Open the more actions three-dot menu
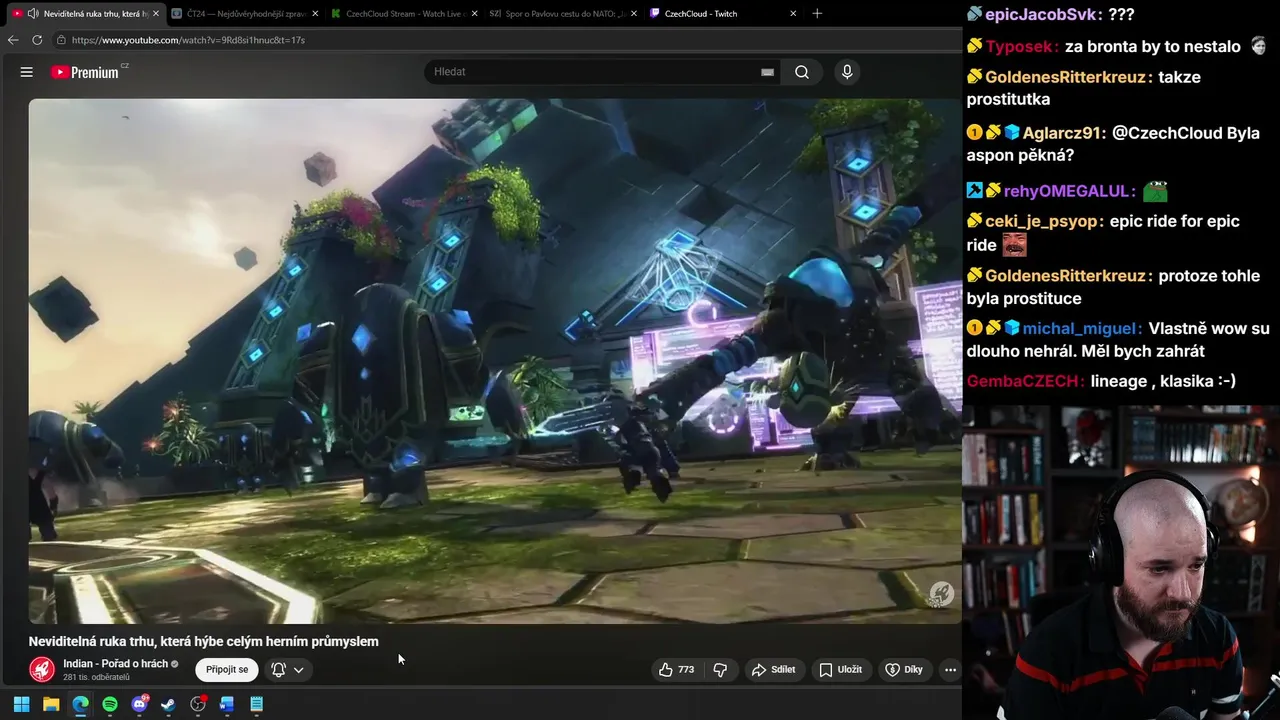The height and width of the screenshot is (720, 1280). [950, 670]
